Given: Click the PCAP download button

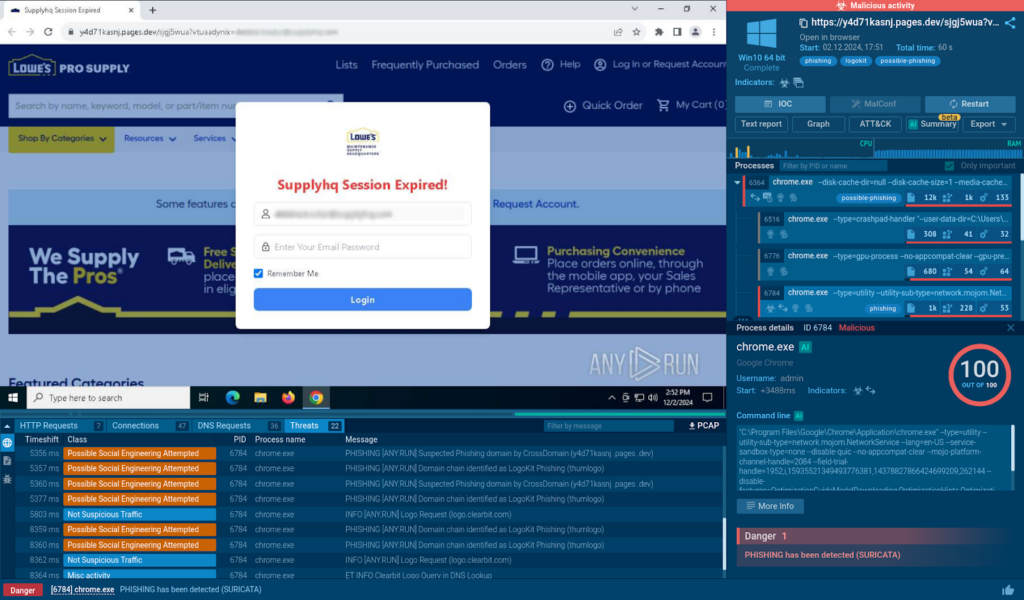Looking at the screenshot, I should pos(702,425).
